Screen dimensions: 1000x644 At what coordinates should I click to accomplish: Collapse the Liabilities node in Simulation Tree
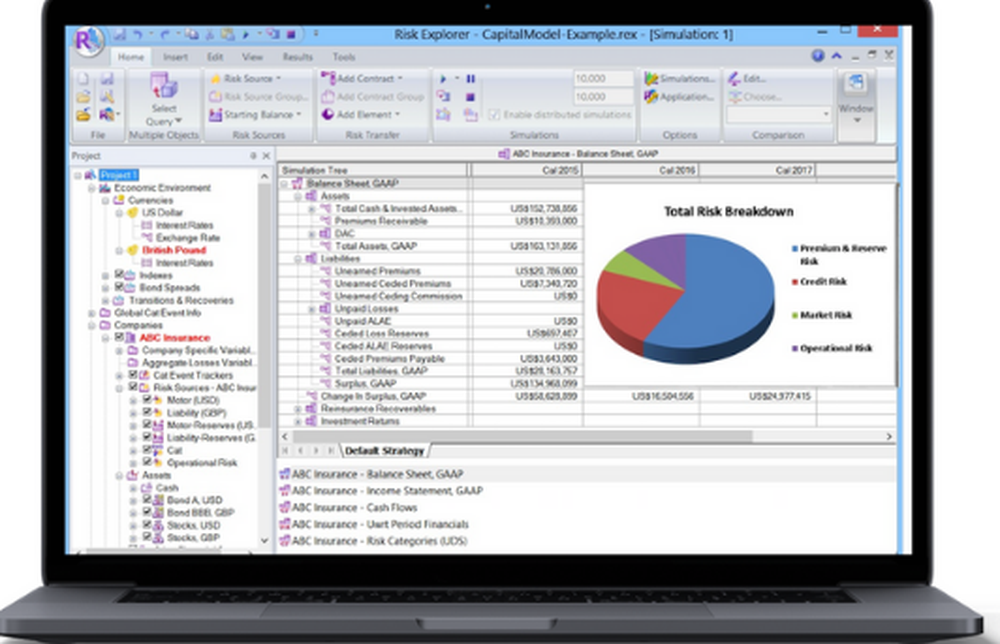tap(298, 259)
